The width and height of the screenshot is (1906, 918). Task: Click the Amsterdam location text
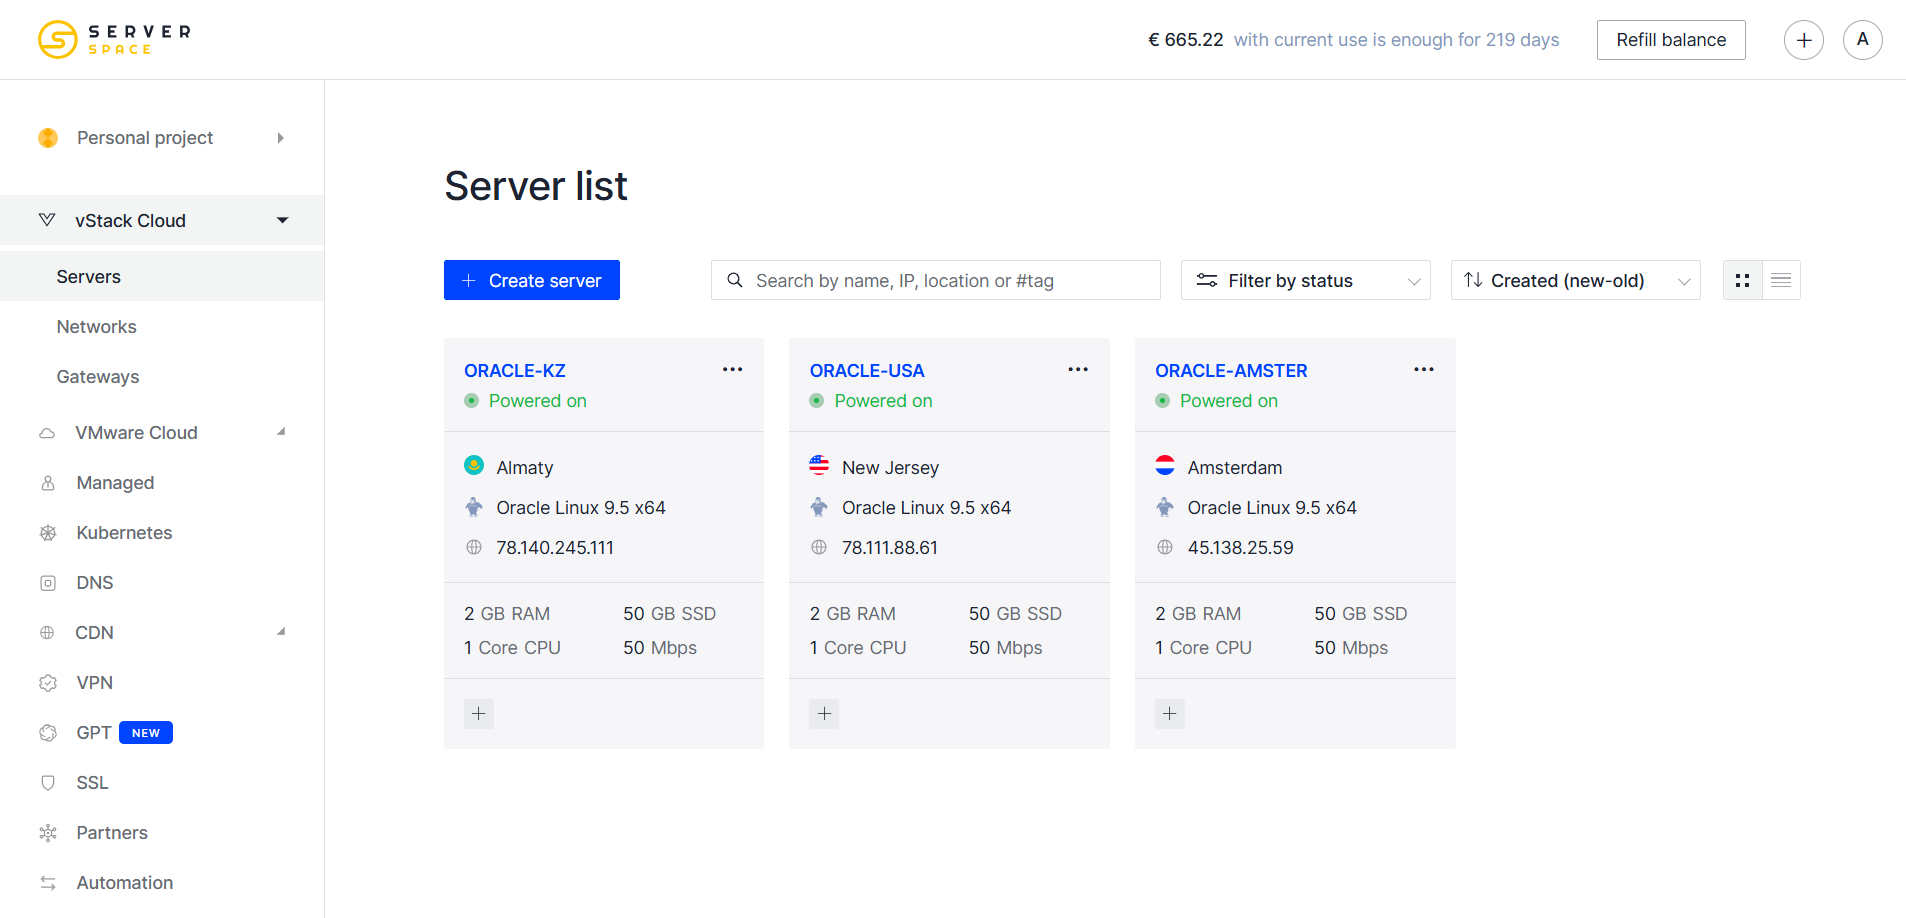[x=1234, y=468]
